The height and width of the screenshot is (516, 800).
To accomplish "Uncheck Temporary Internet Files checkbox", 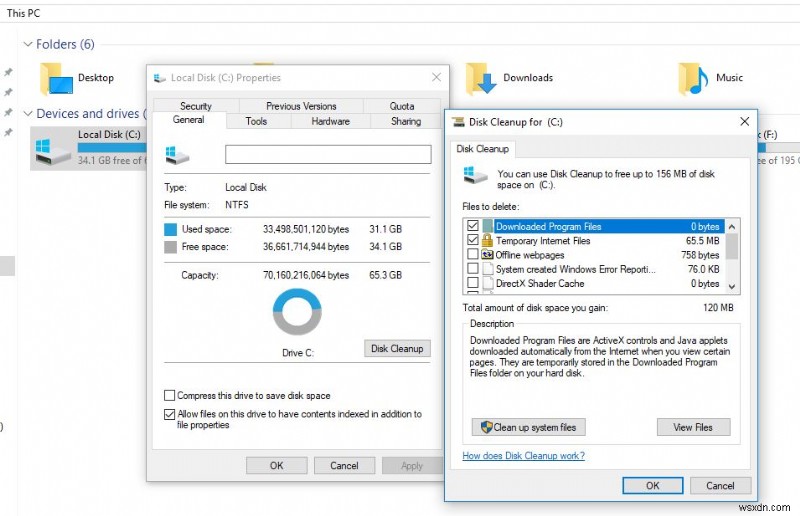I will coord(472,240).
